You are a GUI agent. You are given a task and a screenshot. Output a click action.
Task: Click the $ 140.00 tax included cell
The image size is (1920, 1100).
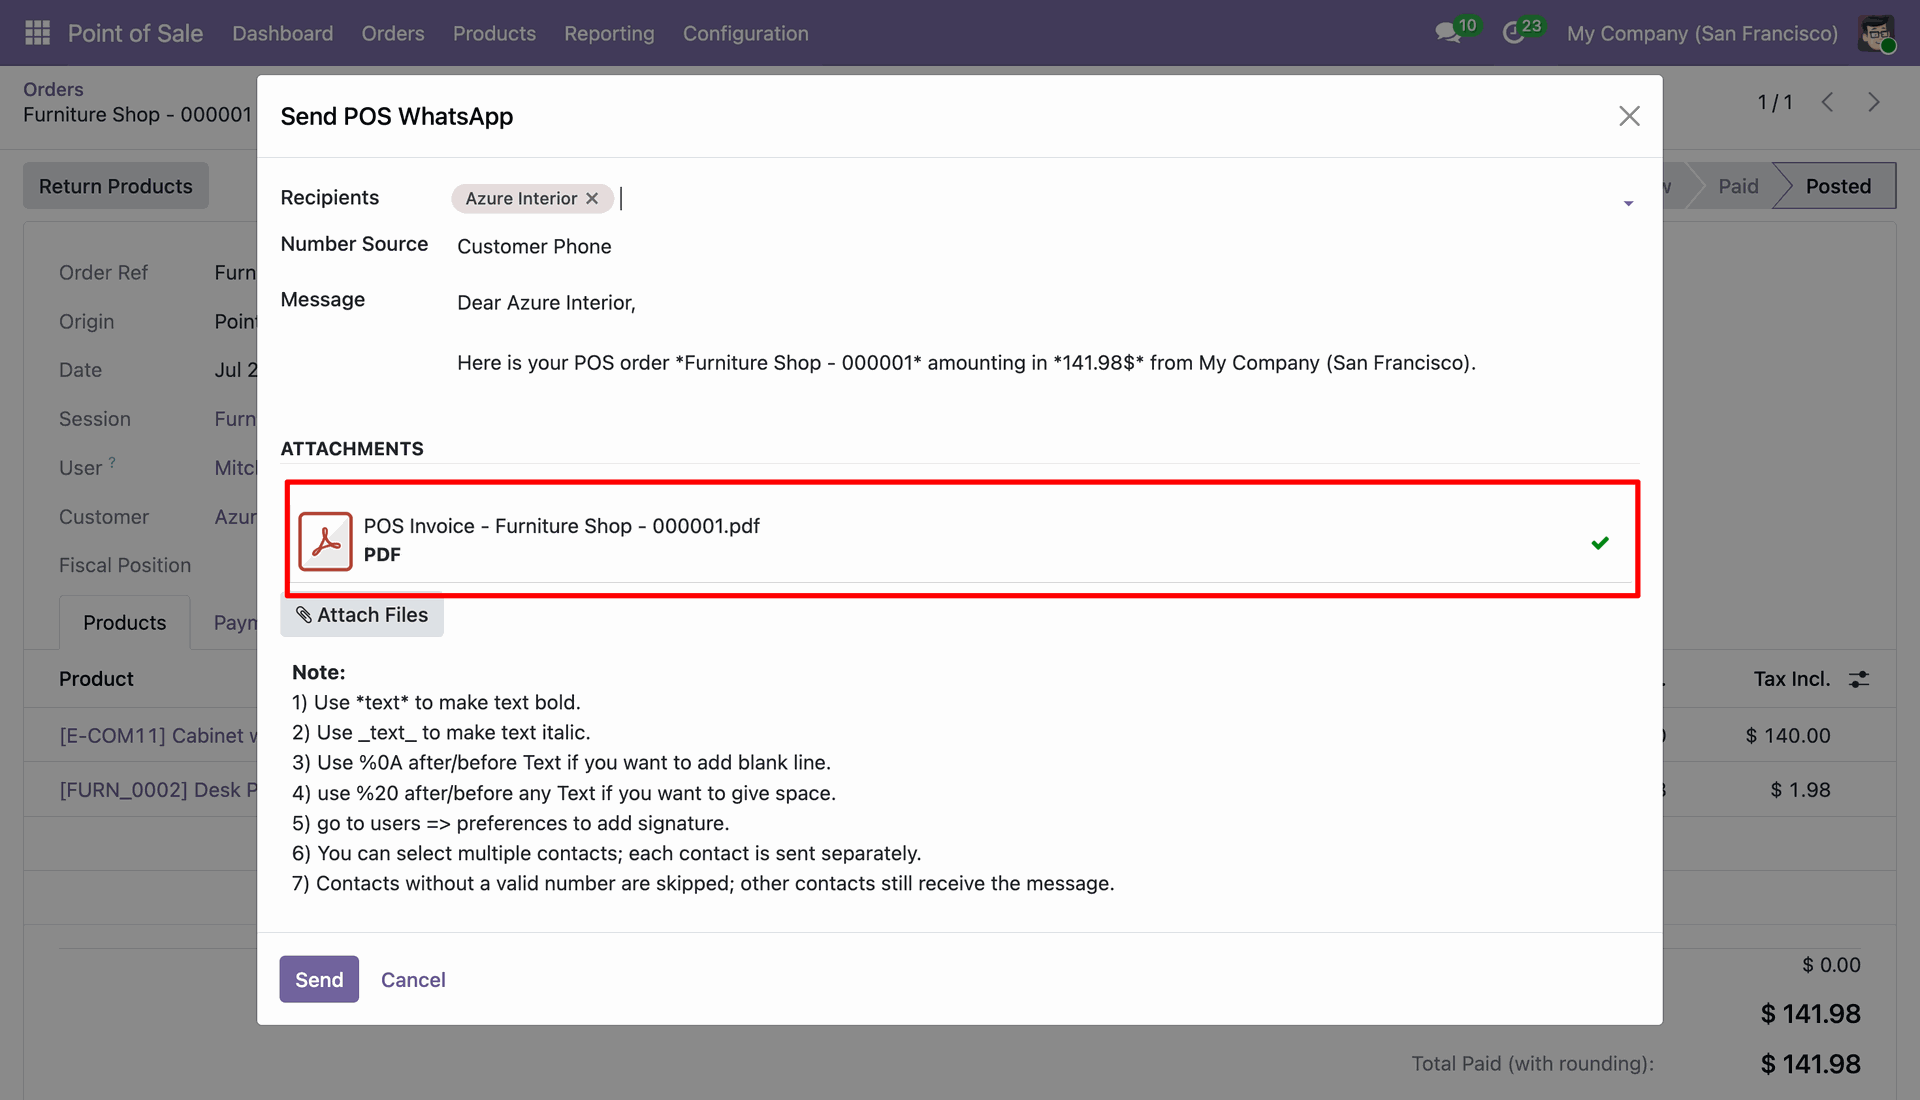click(x=1788, y=736)
